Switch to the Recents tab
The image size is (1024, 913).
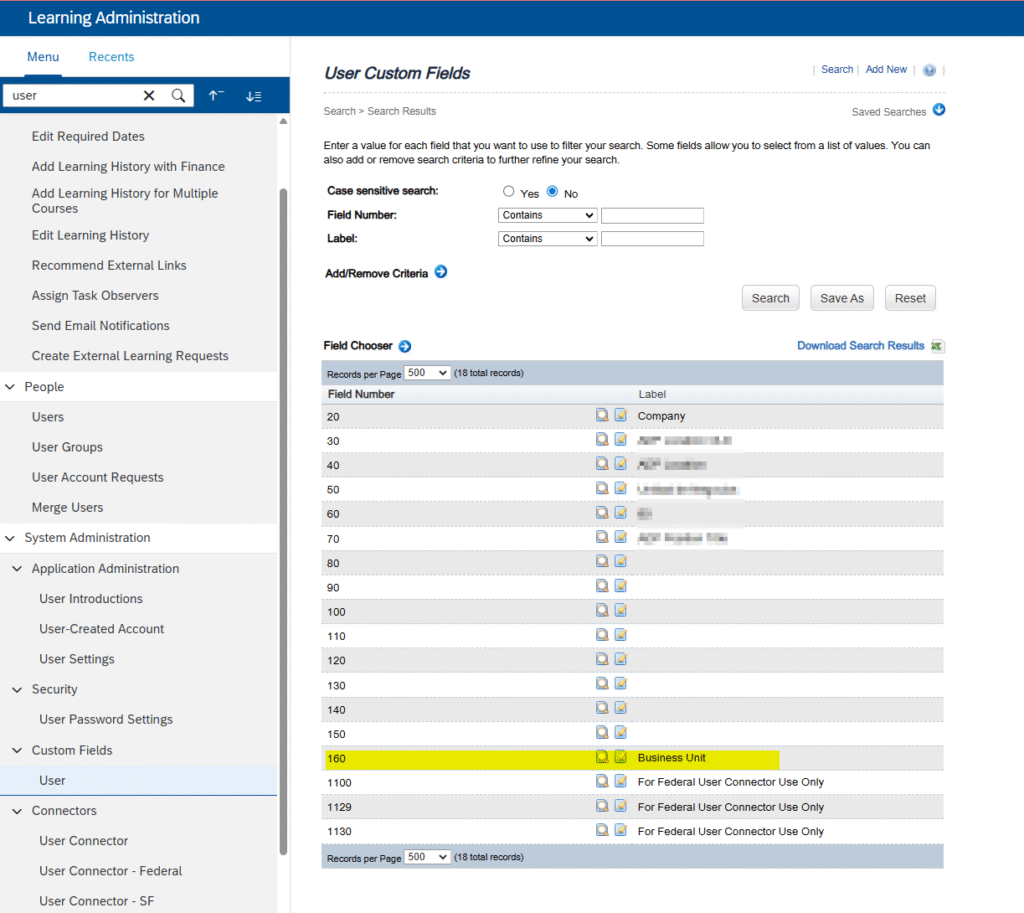click(111, 57)
